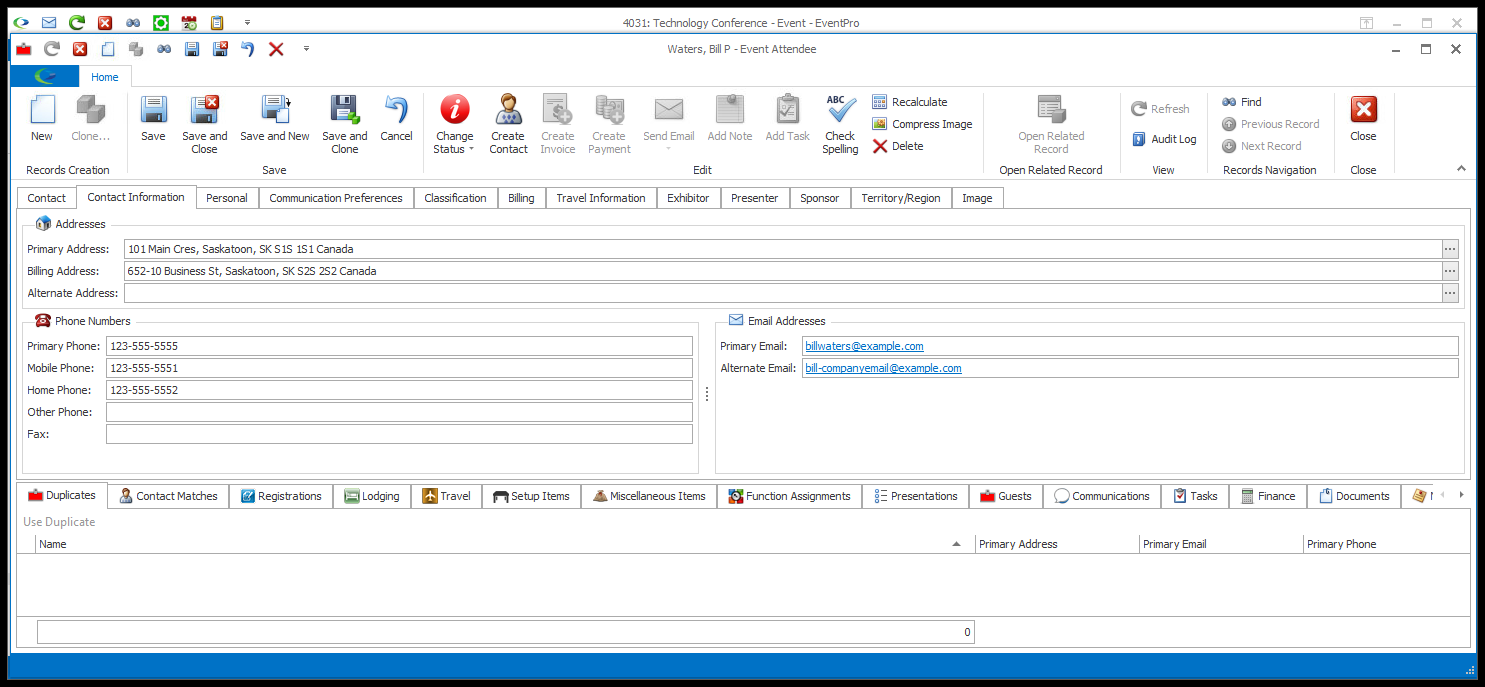This screenshot has height=687, width=1485.
Task: Switch to the Billing tab
Action: click(521, 198)
